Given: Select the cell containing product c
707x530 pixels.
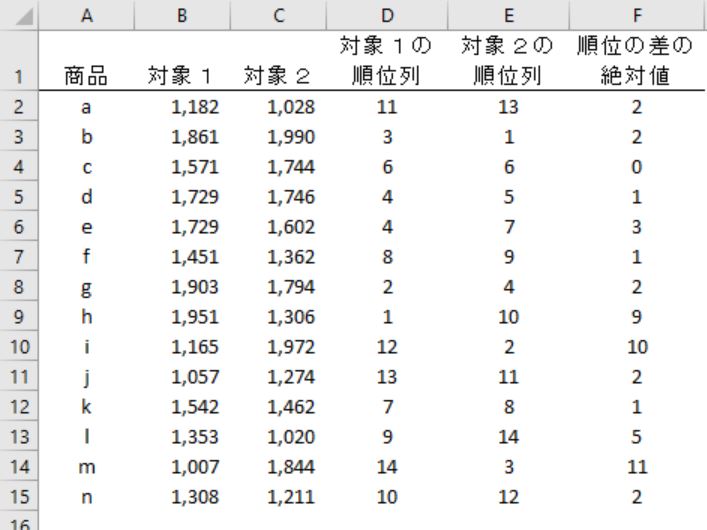Looking at the screenshot, I should click(x=86, y=166).
